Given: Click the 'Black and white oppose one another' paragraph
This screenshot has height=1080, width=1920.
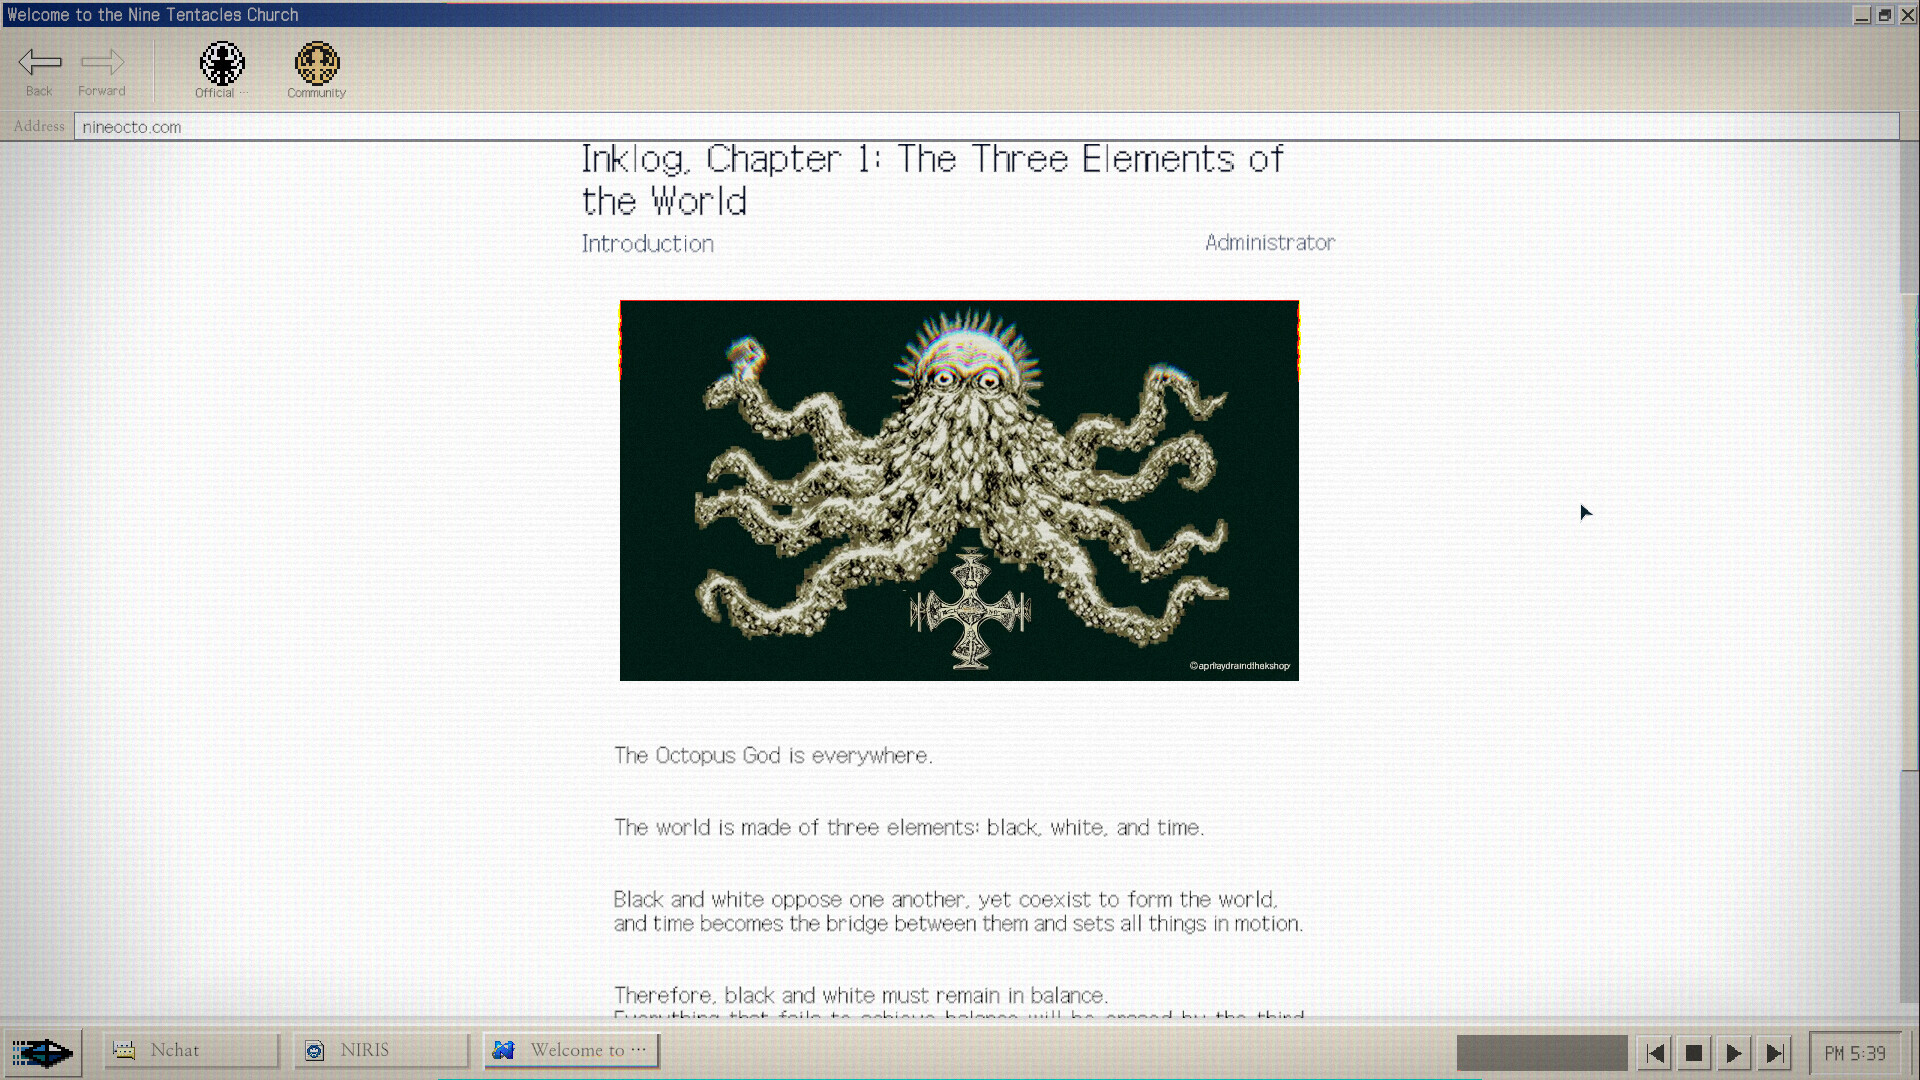Looking at the screenshot, I should click(x=958, y=912).
